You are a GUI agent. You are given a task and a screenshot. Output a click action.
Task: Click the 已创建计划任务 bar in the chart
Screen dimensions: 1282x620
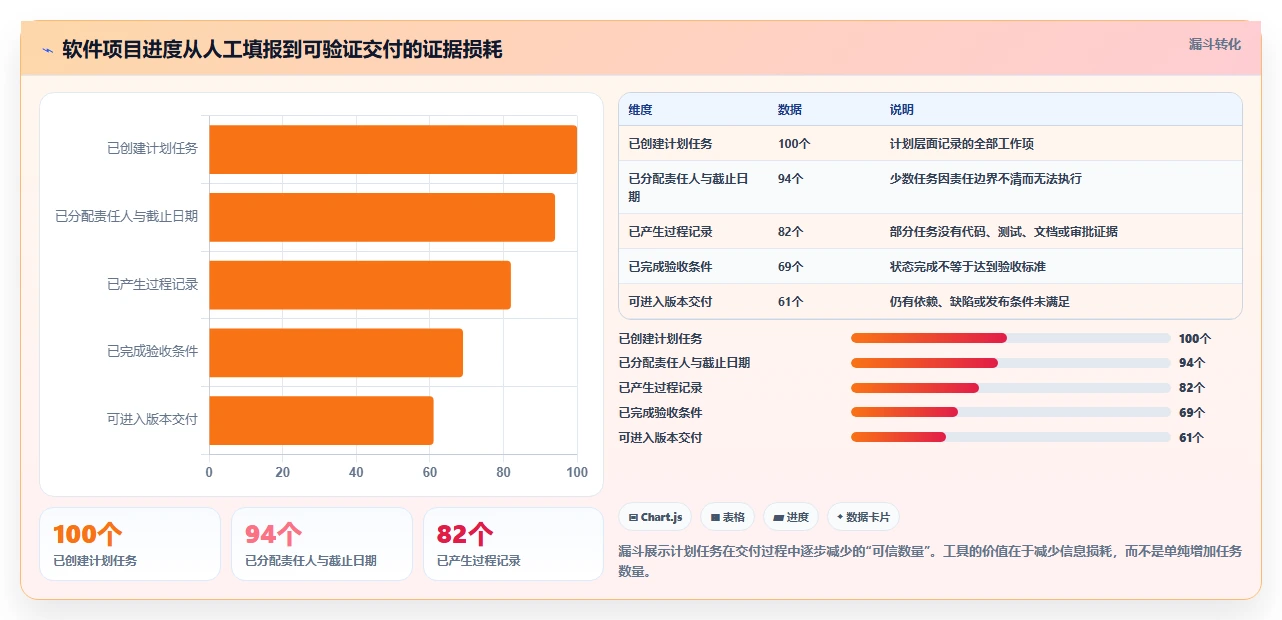[x=393, y=149]
